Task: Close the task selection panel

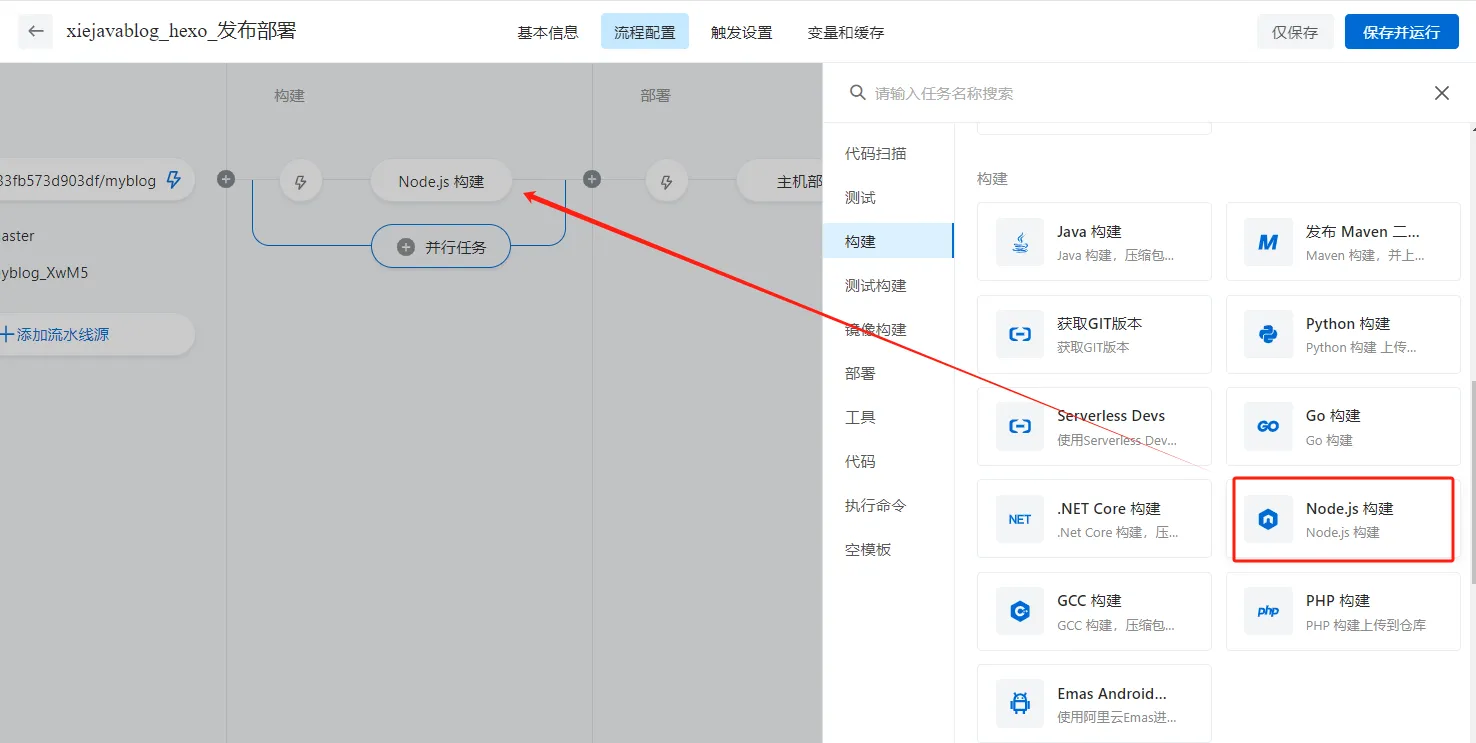Action: [x=1441, y=92]
